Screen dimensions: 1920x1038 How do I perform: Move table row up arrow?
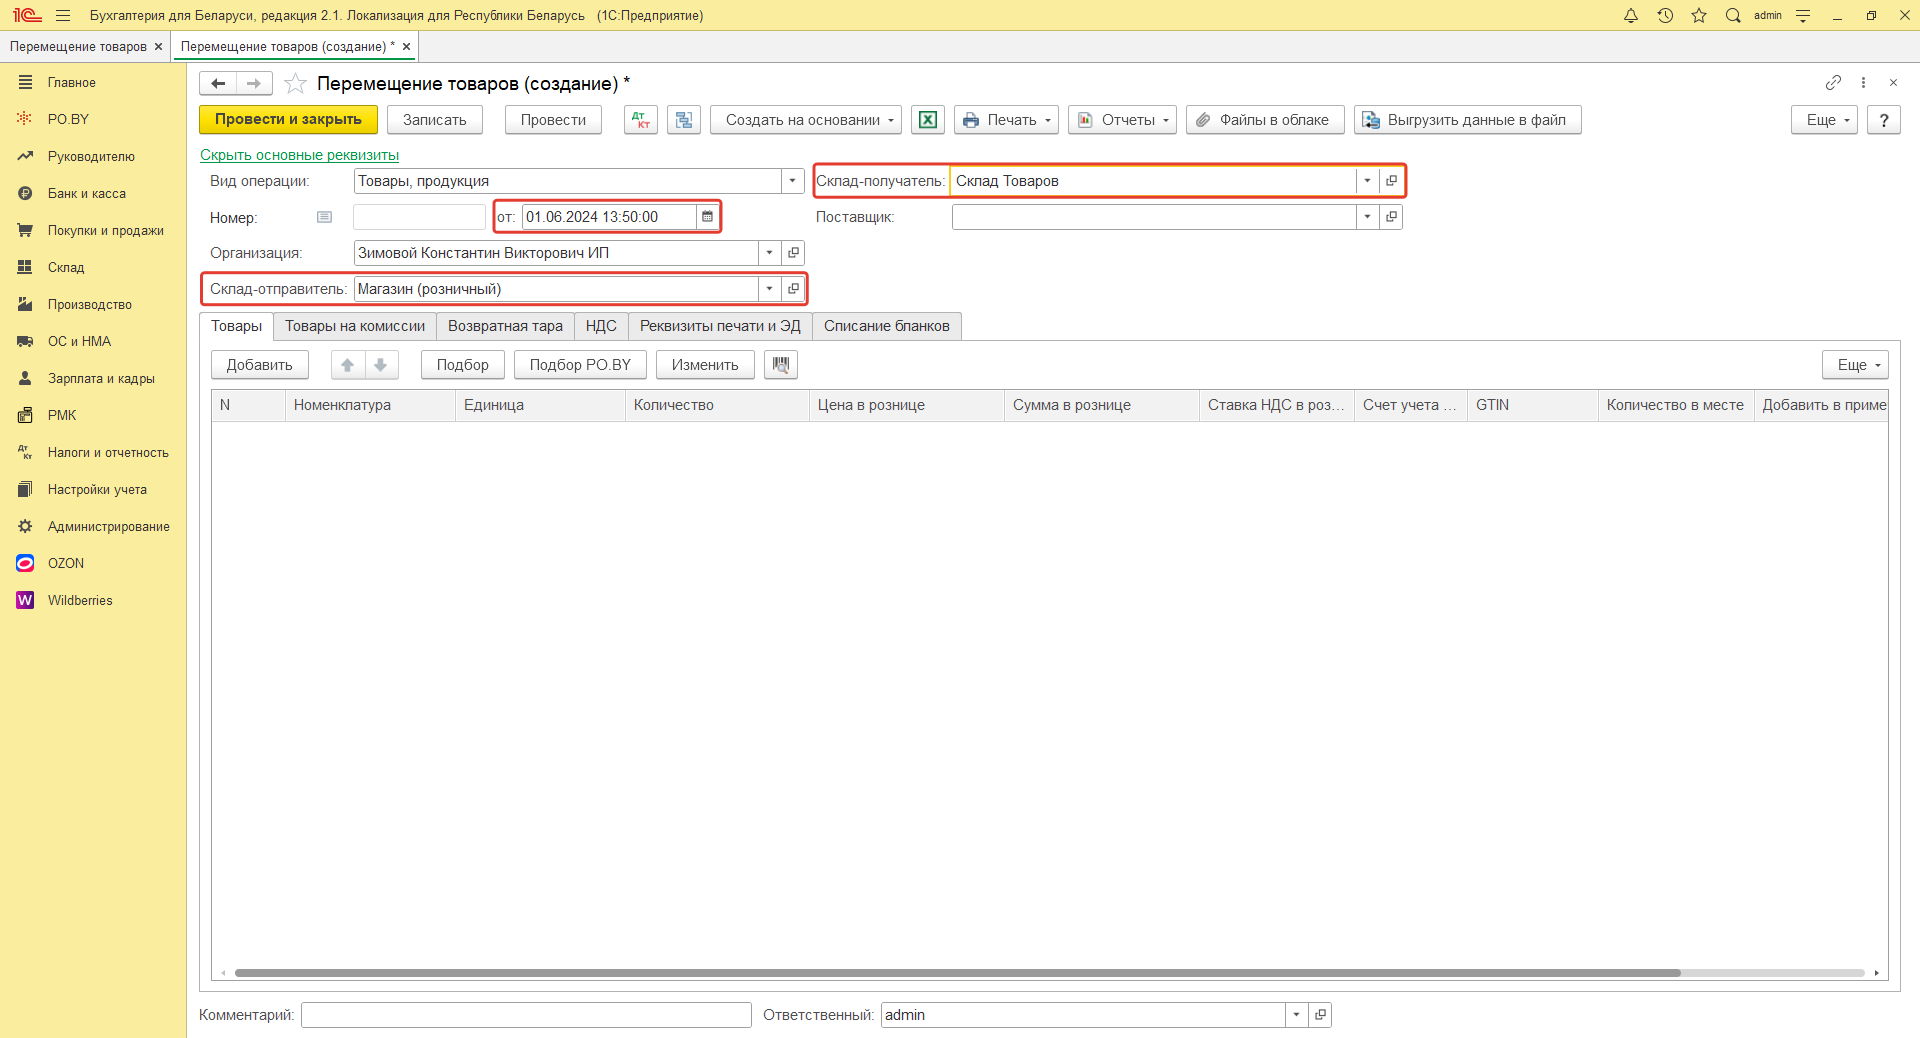348,365
